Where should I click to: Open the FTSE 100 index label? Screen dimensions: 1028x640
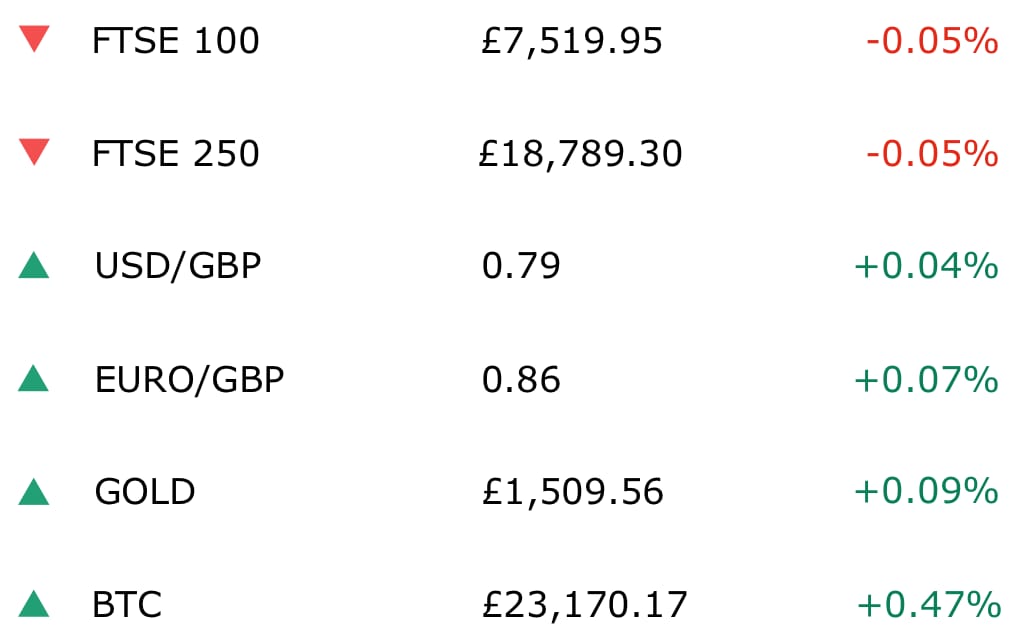point(176,41)
